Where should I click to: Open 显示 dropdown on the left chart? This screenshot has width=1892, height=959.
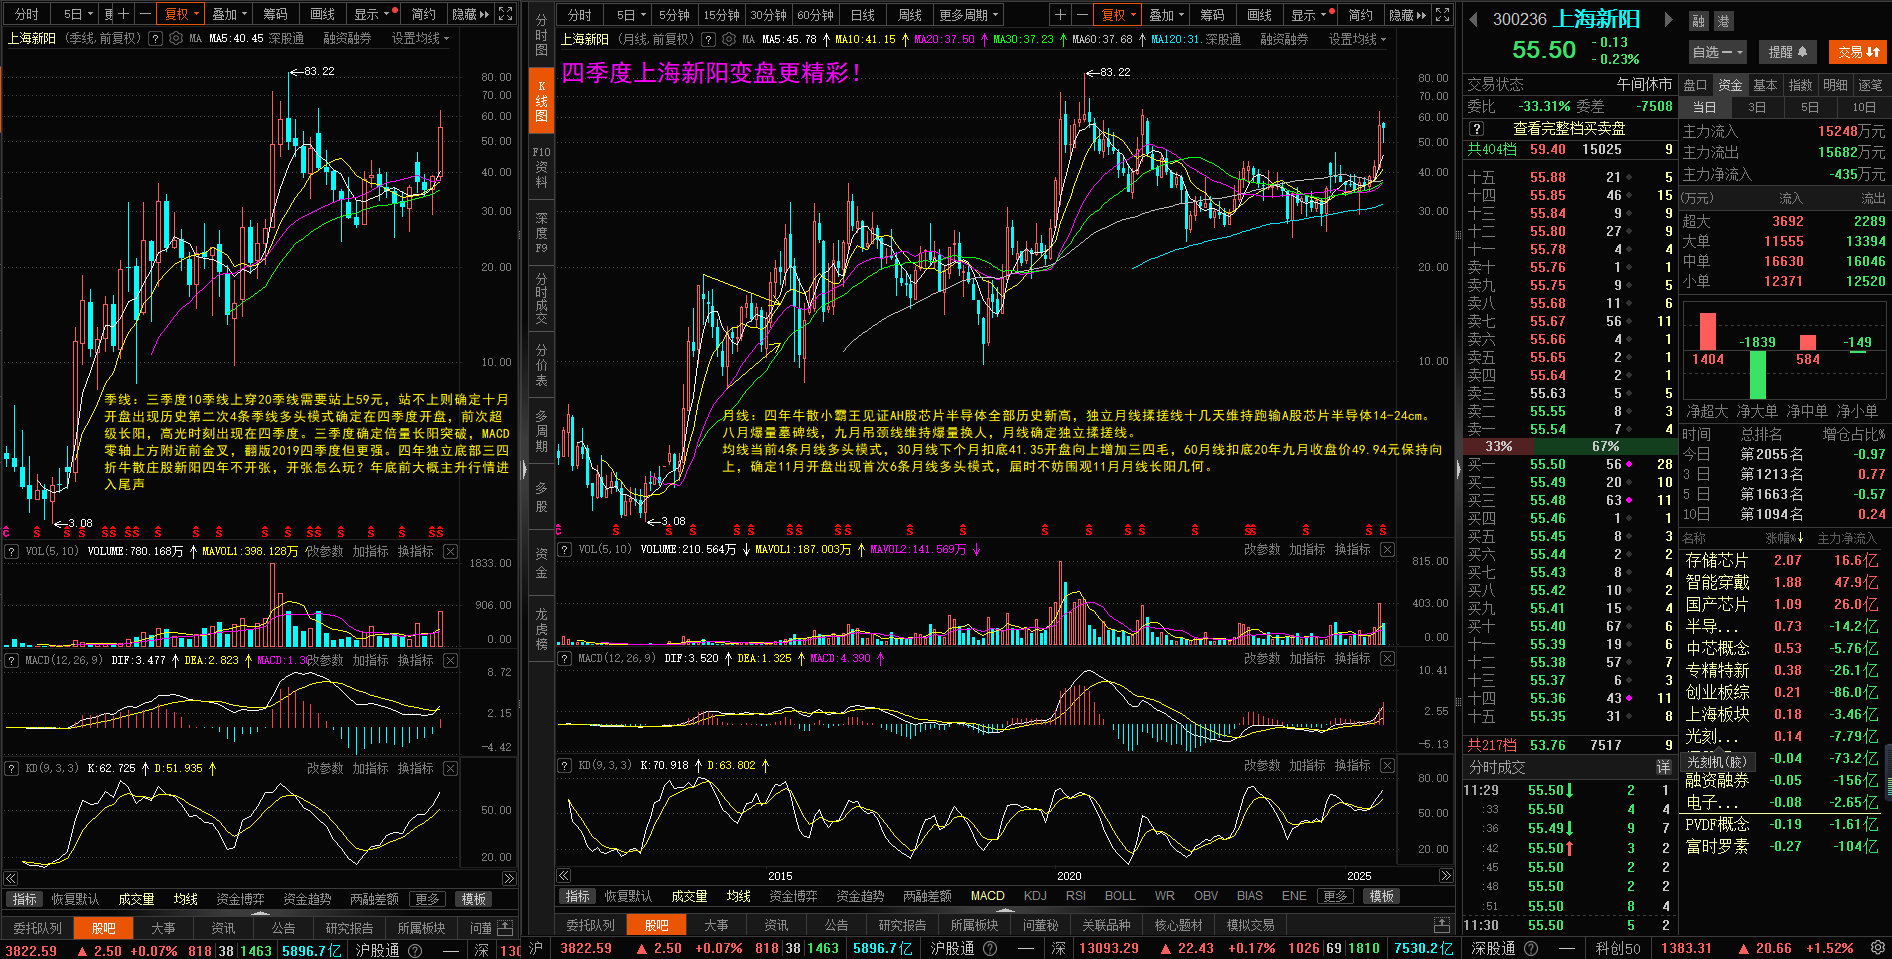pyautogui.click(x=372, y=14)
